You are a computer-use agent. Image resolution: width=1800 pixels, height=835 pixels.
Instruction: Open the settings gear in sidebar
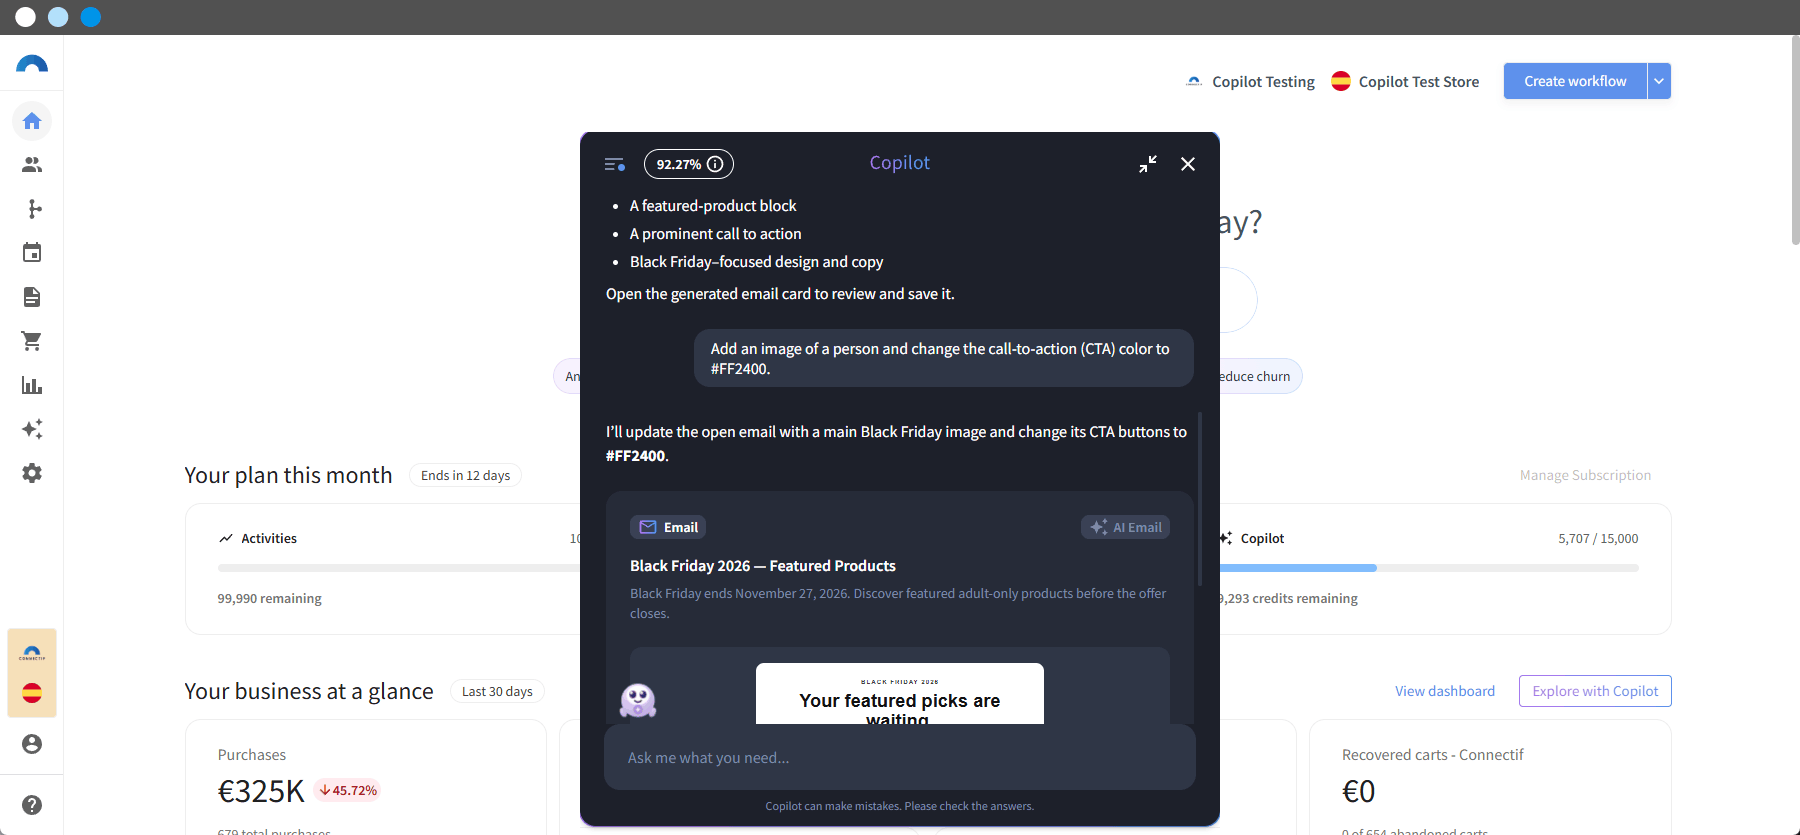pyautogui.click(x=32, y=473)
